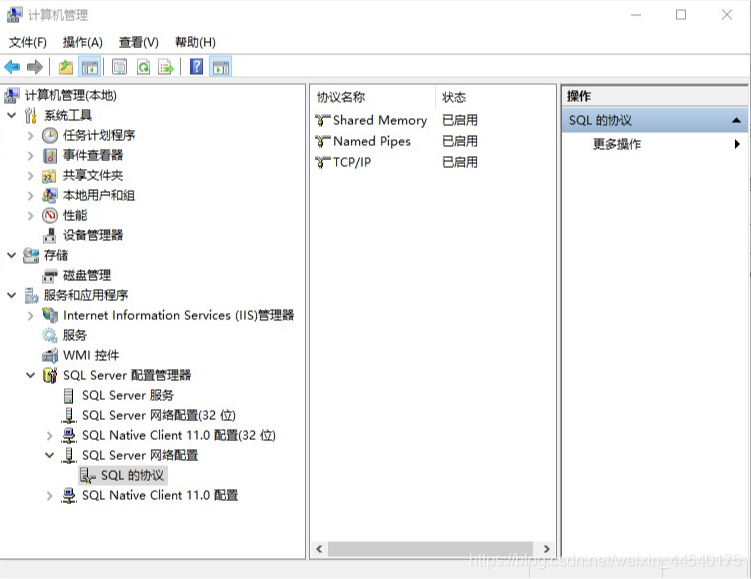Click the Computer Management root icon
Viewport: 751px width, 579px height.
click(x=12, y=95)
